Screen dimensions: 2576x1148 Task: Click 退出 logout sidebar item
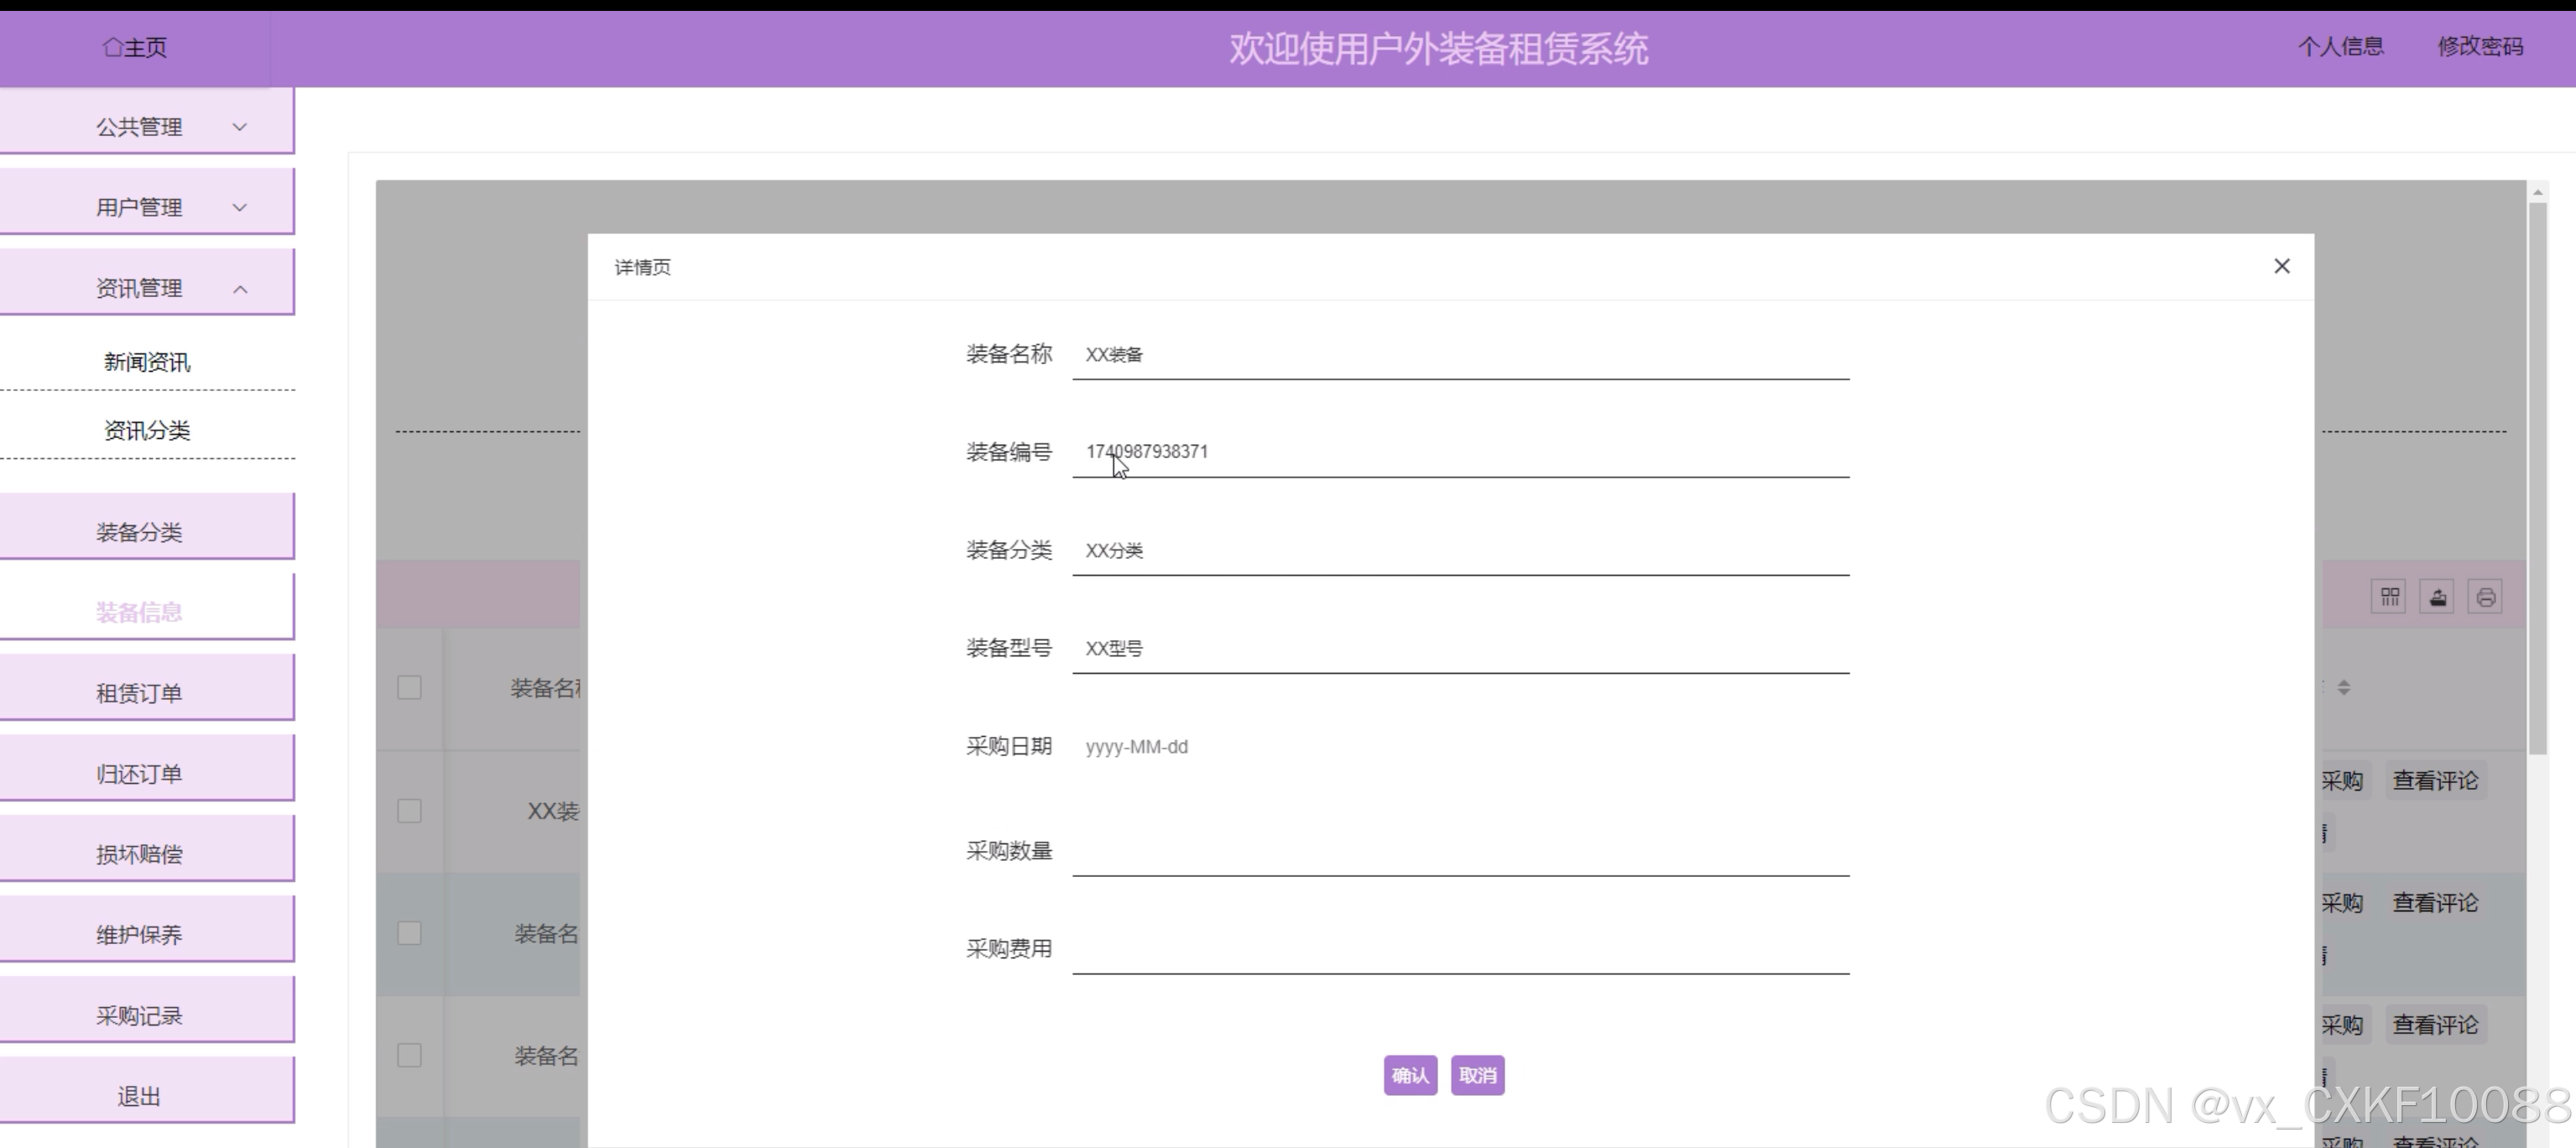[x=147, y=1091]
